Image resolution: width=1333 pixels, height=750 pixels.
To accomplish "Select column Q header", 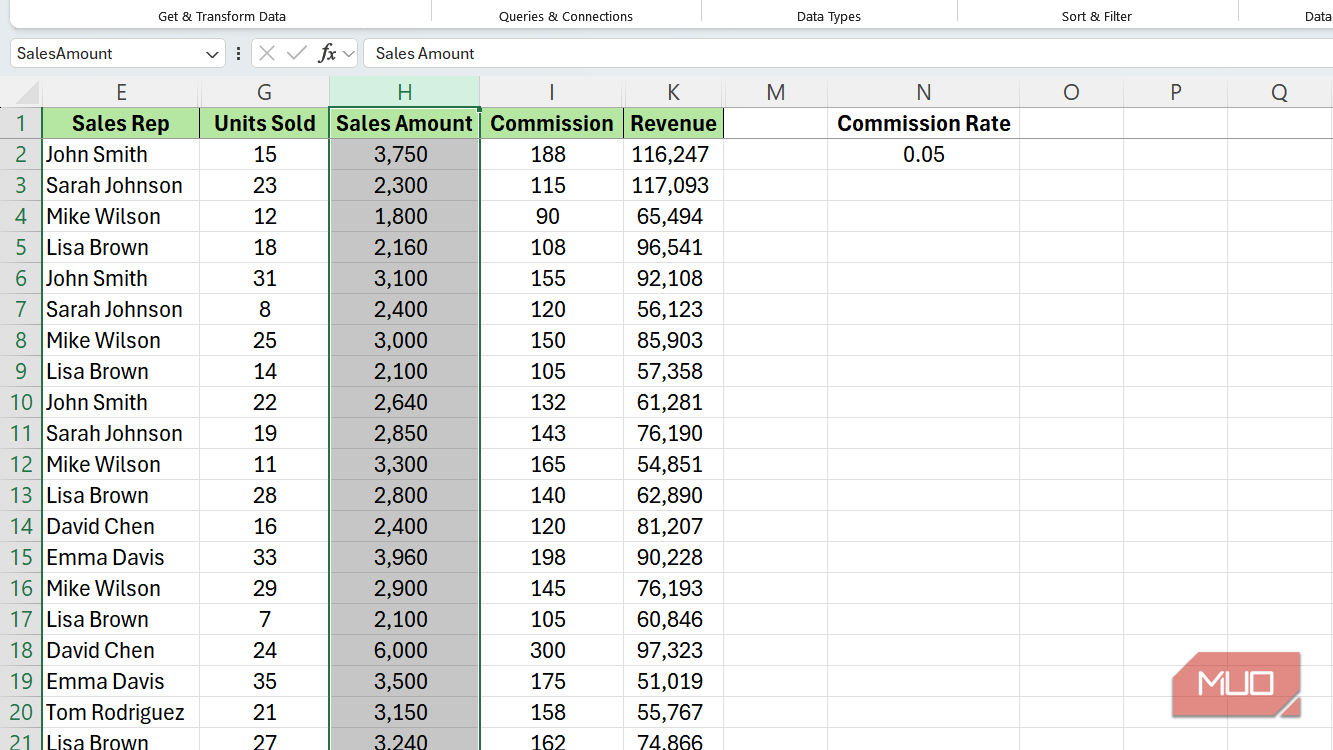I will tap(1279, 93).
